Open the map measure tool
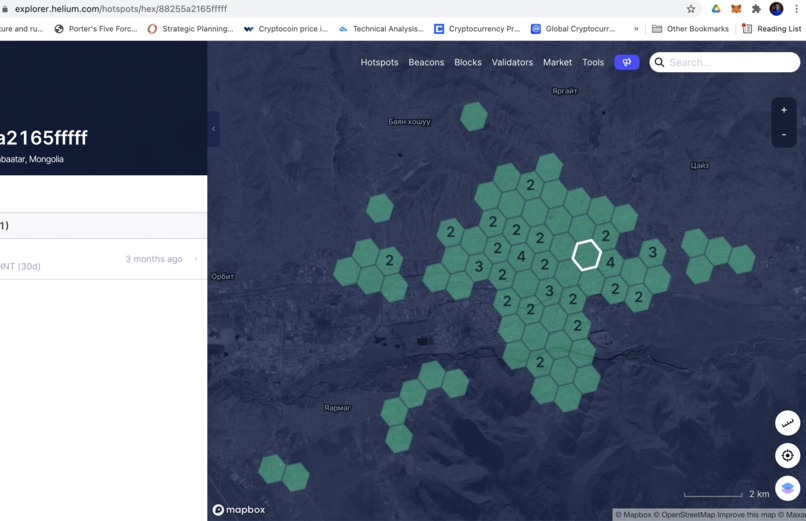Image resolution: width=806 pixels, height=521 pixels. pyautogui.click(x=787, y=423)
